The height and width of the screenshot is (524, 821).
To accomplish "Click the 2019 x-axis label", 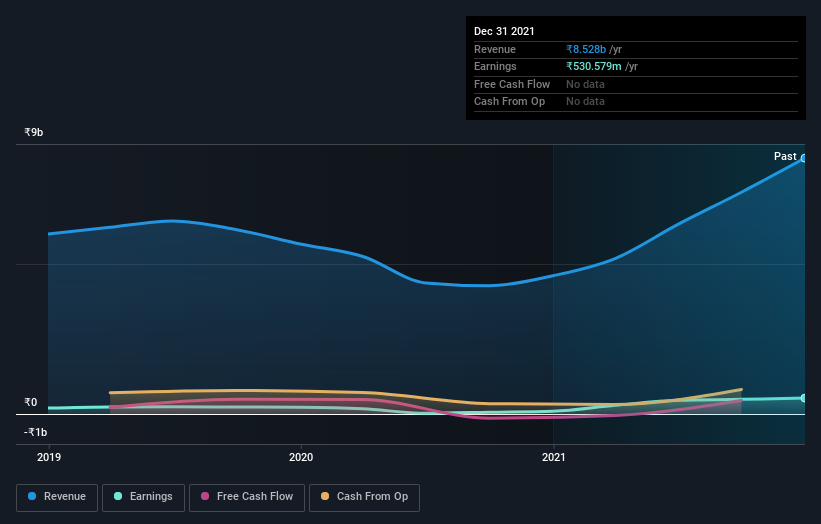I will coord(49,458).
